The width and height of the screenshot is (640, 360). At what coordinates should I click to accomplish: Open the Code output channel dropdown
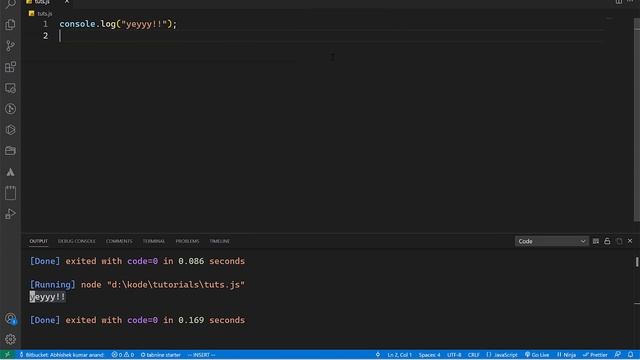click(551, 241)
